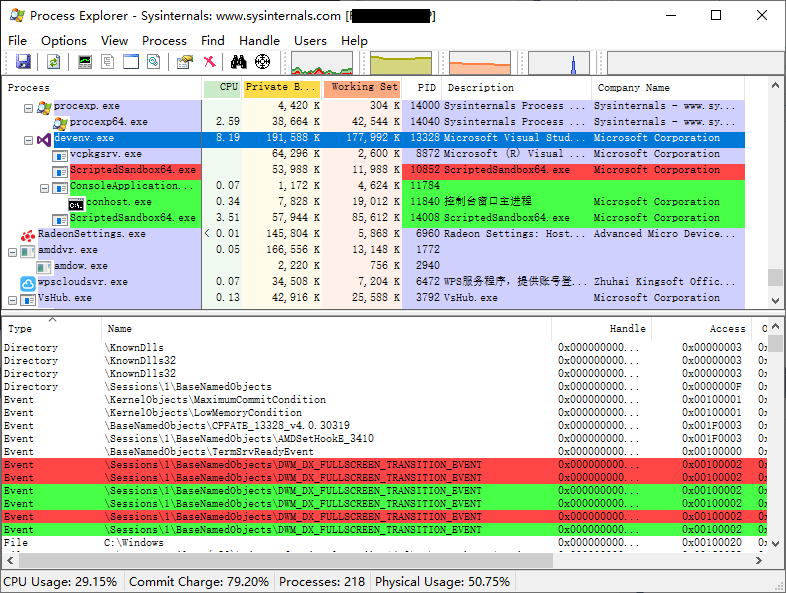The width and height of the screenshot is (786, 593).
Task: Click the orange physical memory mini graph
Action: (480, 63)
